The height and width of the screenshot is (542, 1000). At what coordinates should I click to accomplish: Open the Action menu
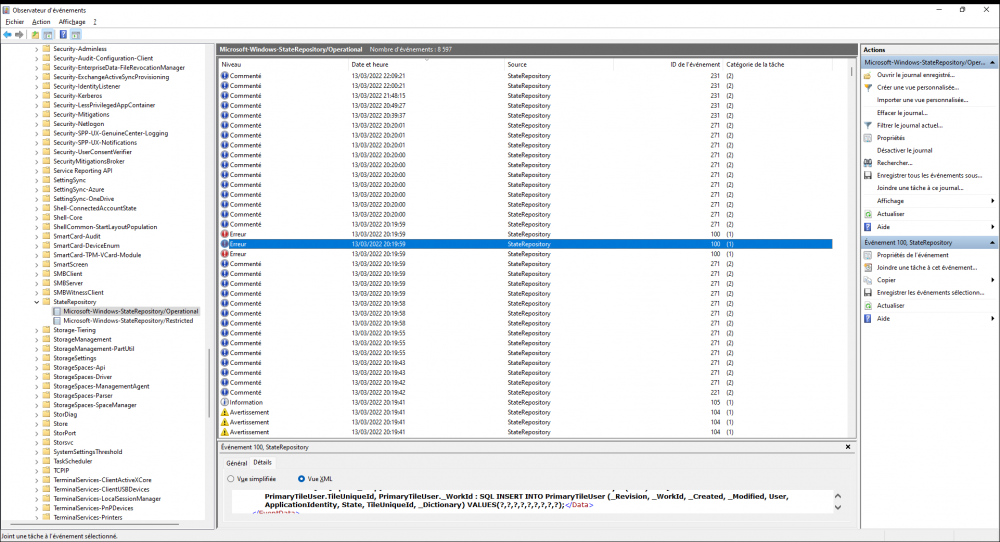[41, 21]
